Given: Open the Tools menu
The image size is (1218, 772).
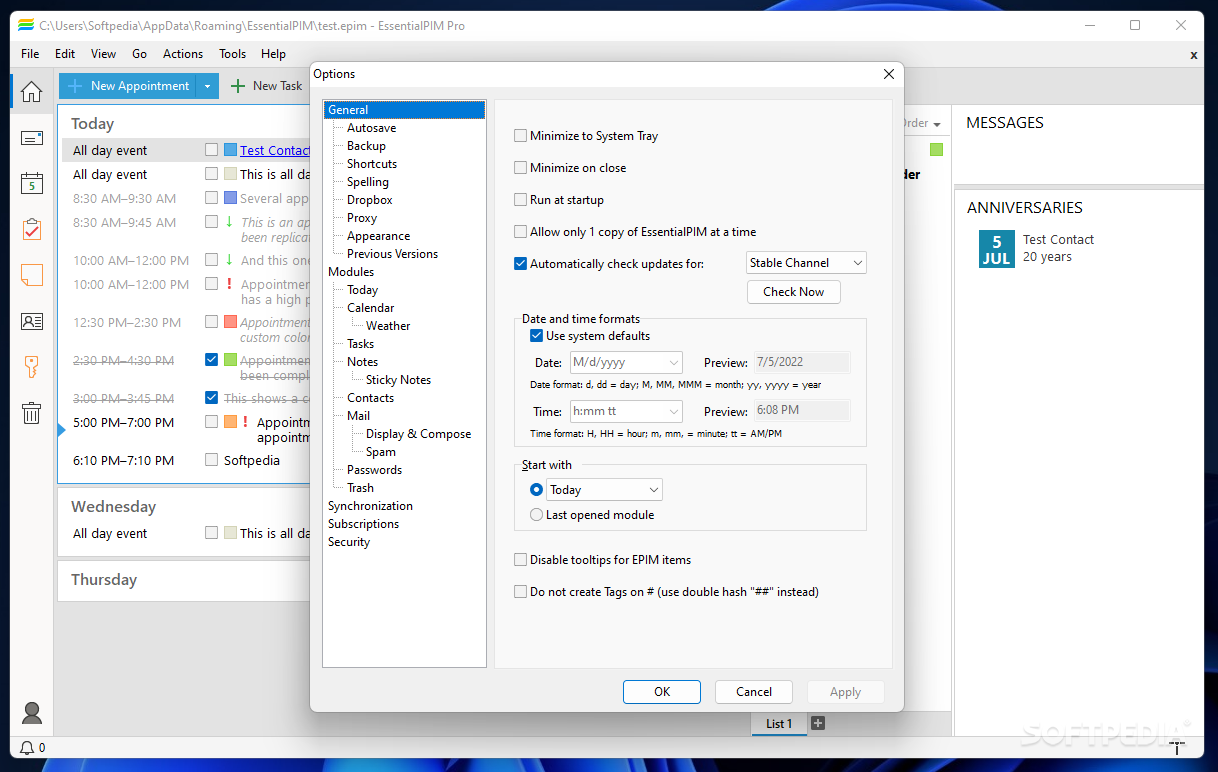Looking at the screenshot, I should click(x=232, y=54).
